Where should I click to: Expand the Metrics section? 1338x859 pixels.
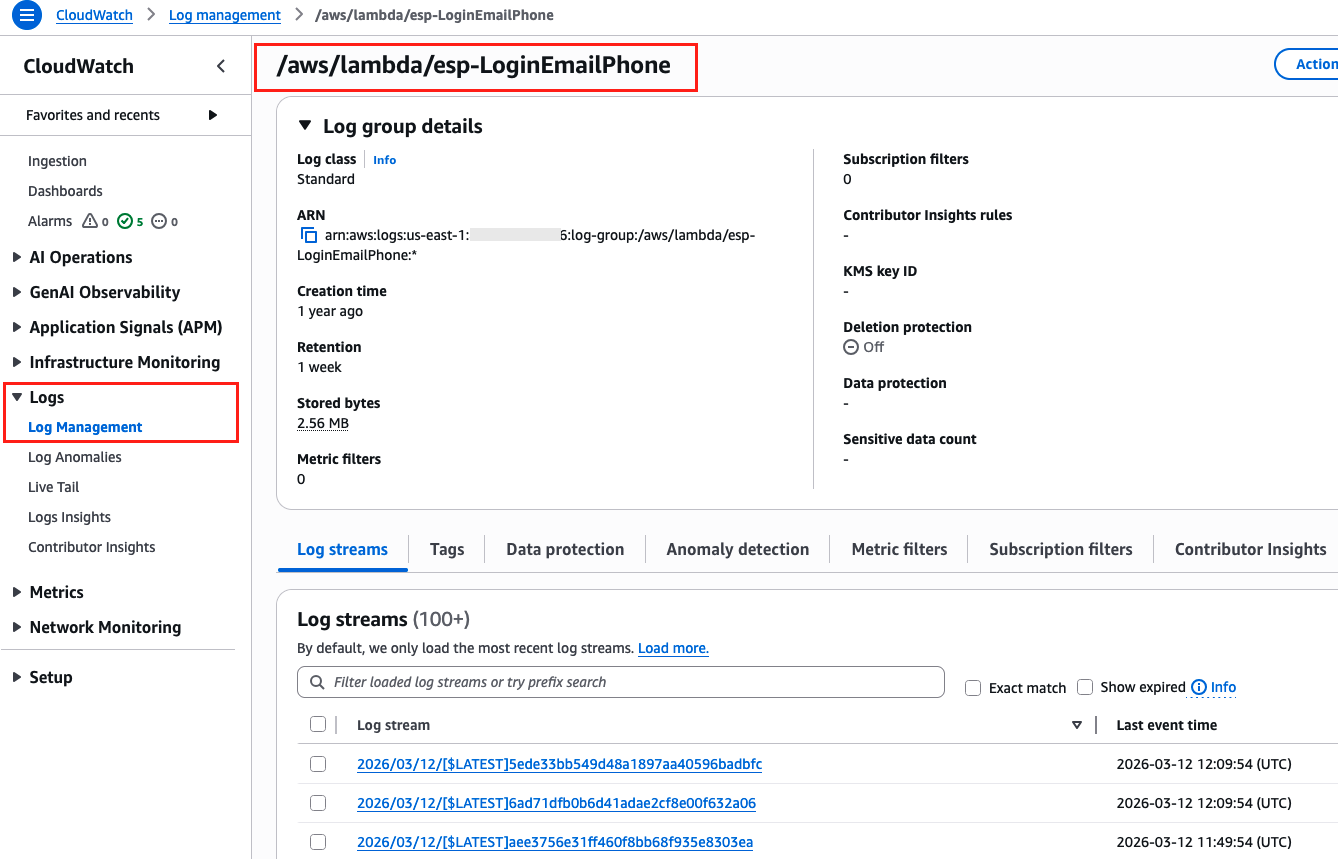coord(17,592)
